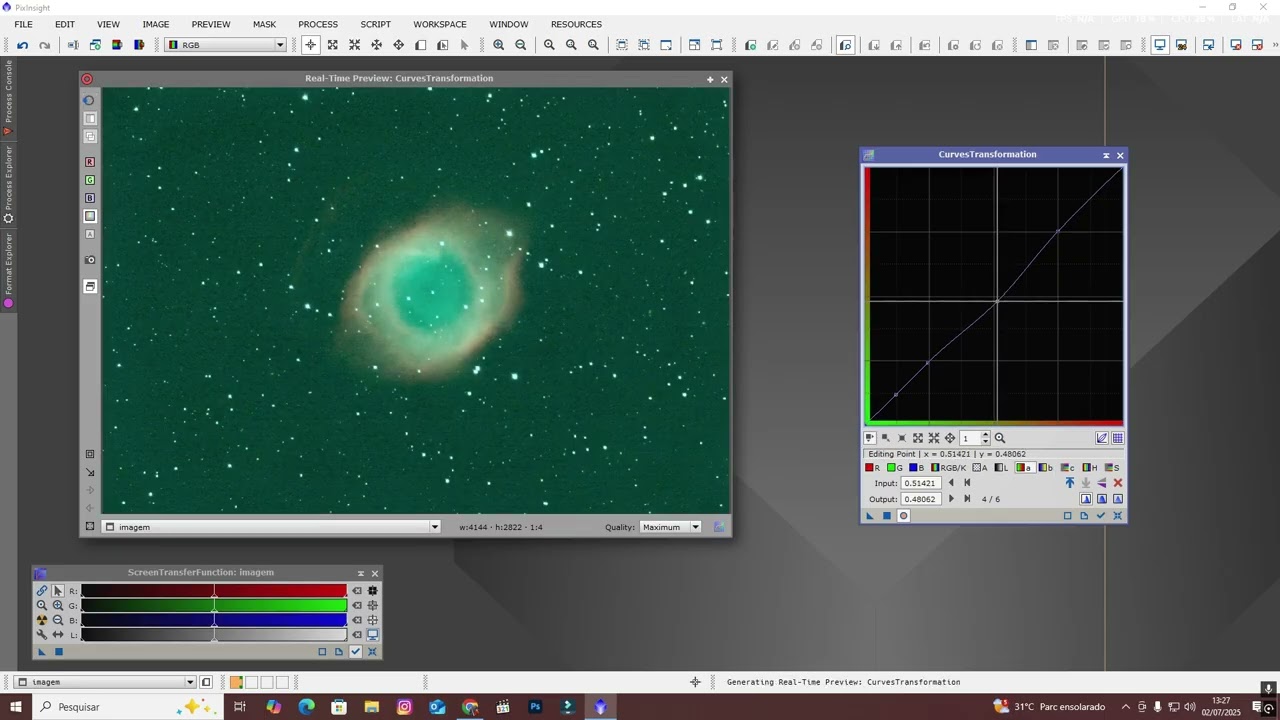Click the Redo arrow in the main toolbar
Screen dimensions: 1280x720
(x=44, y=45)
